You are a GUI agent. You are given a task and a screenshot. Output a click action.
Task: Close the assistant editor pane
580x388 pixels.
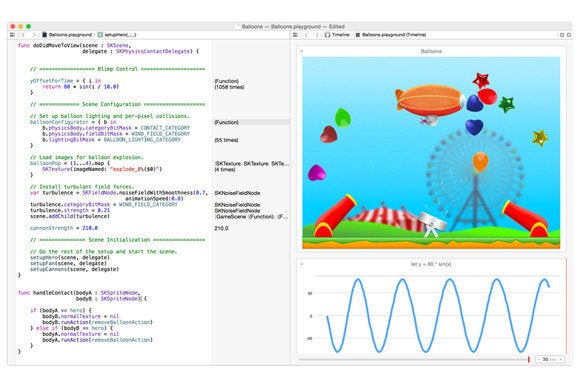569,35
